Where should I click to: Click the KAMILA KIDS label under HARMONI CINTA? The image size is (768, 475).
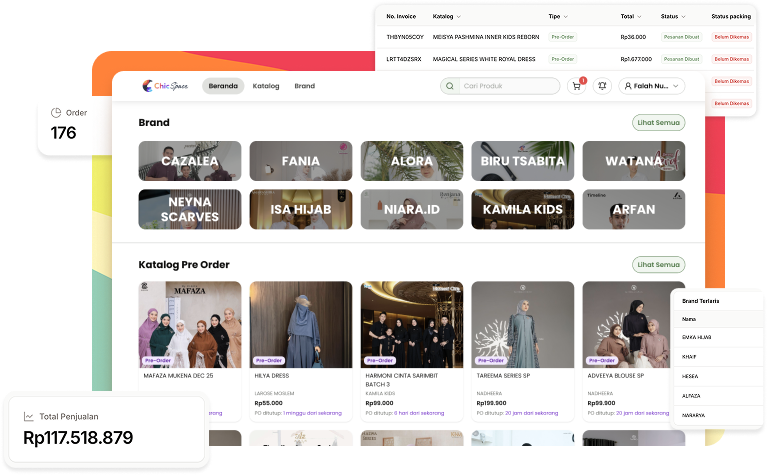point(380,394)
